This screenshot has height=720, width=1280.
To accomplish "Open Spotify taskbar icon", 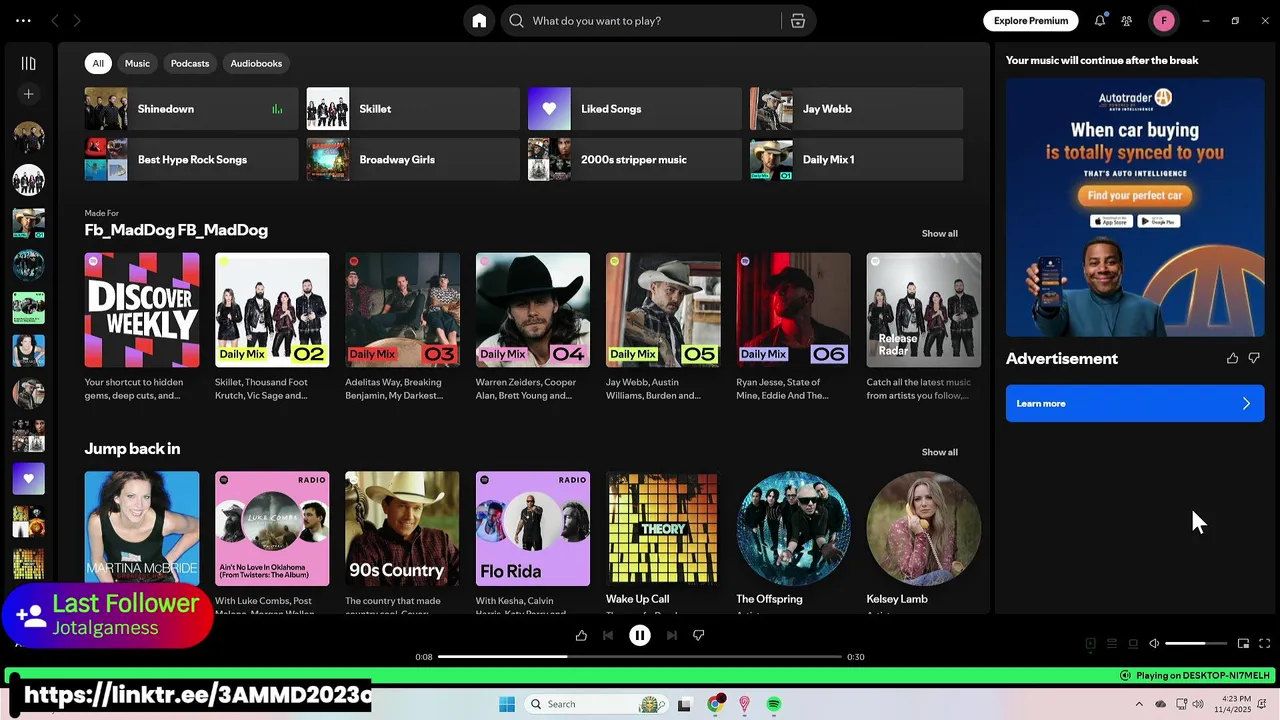I will 774,704.
